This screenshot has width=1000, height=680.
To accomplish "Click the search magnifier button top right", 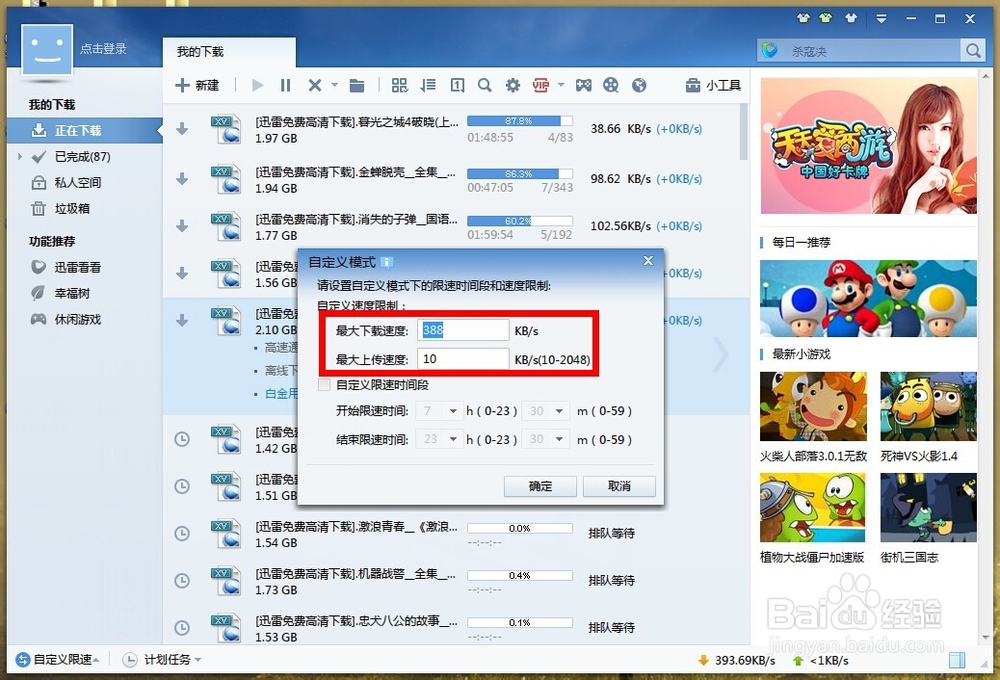I will coord(973,50).
